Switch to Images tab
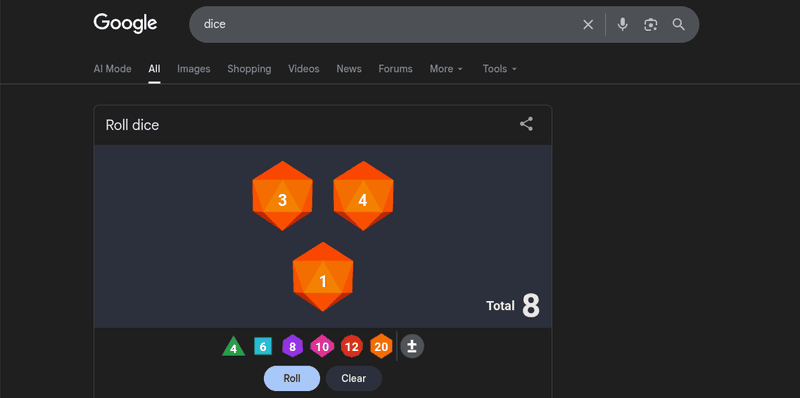 pyautogui.click(x=193, y=69)
